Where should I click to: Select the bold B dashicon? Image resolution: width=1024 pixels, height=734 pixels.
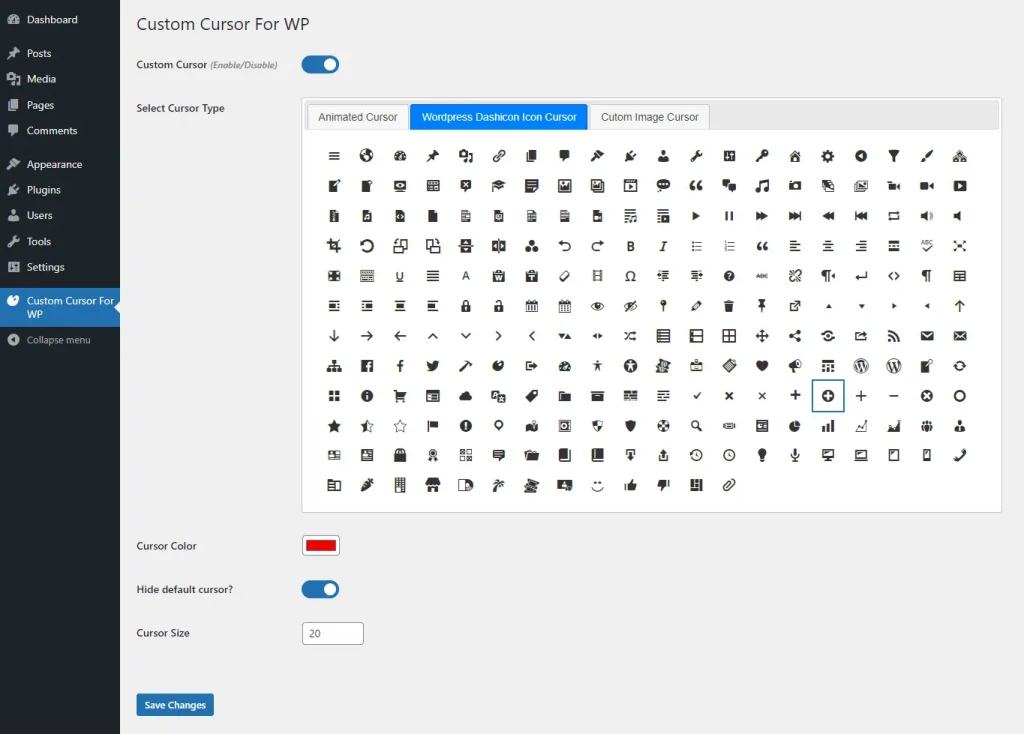coord(630,246)
